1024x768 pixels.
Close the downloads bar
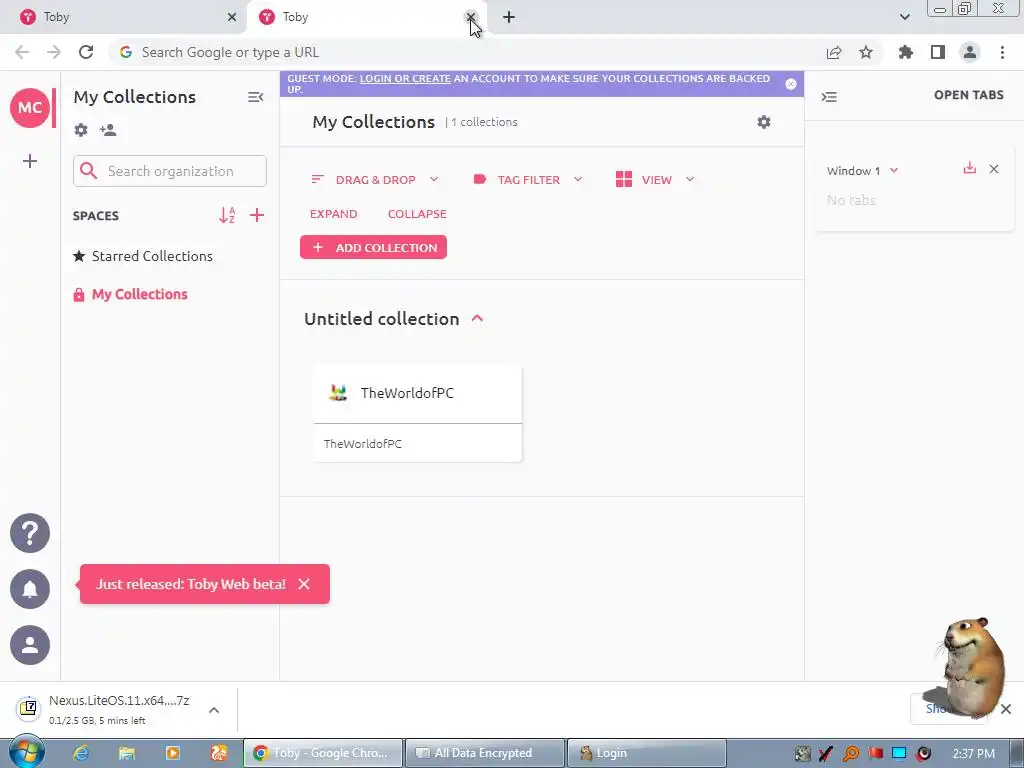(1006, 709)
